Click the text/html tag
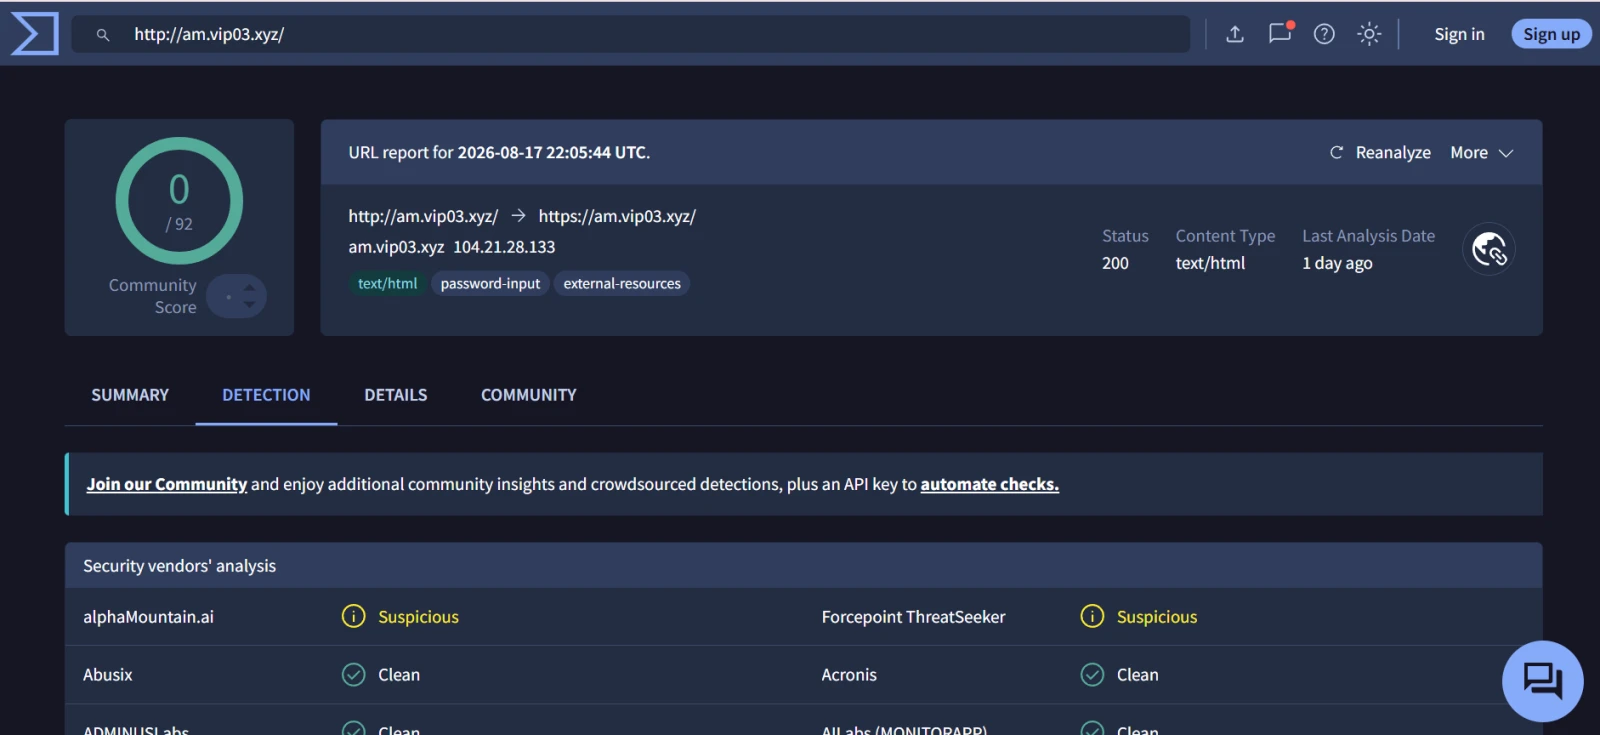This screenshot has width=1600, height=735. click(387, 284)
